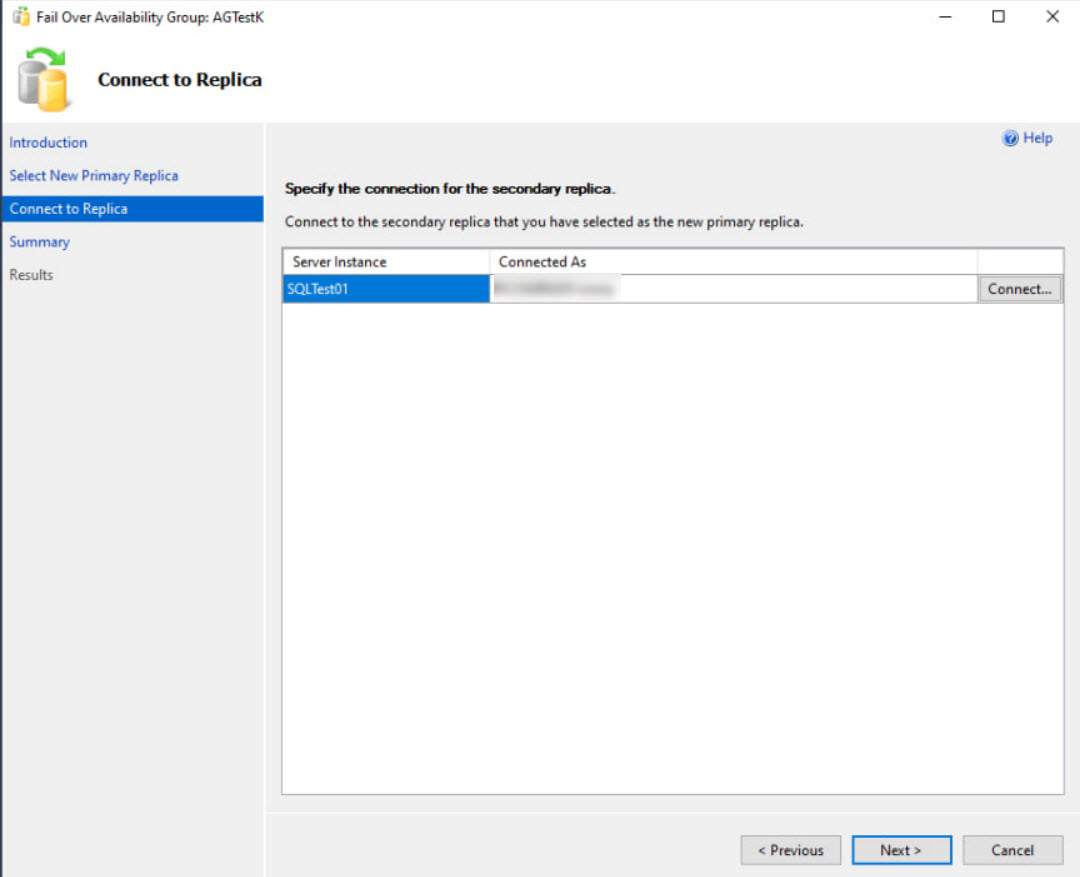This screenshot has width=1080, height=877.
Task: Select the SQLTest01 server instance row
Action: (385, 289)
